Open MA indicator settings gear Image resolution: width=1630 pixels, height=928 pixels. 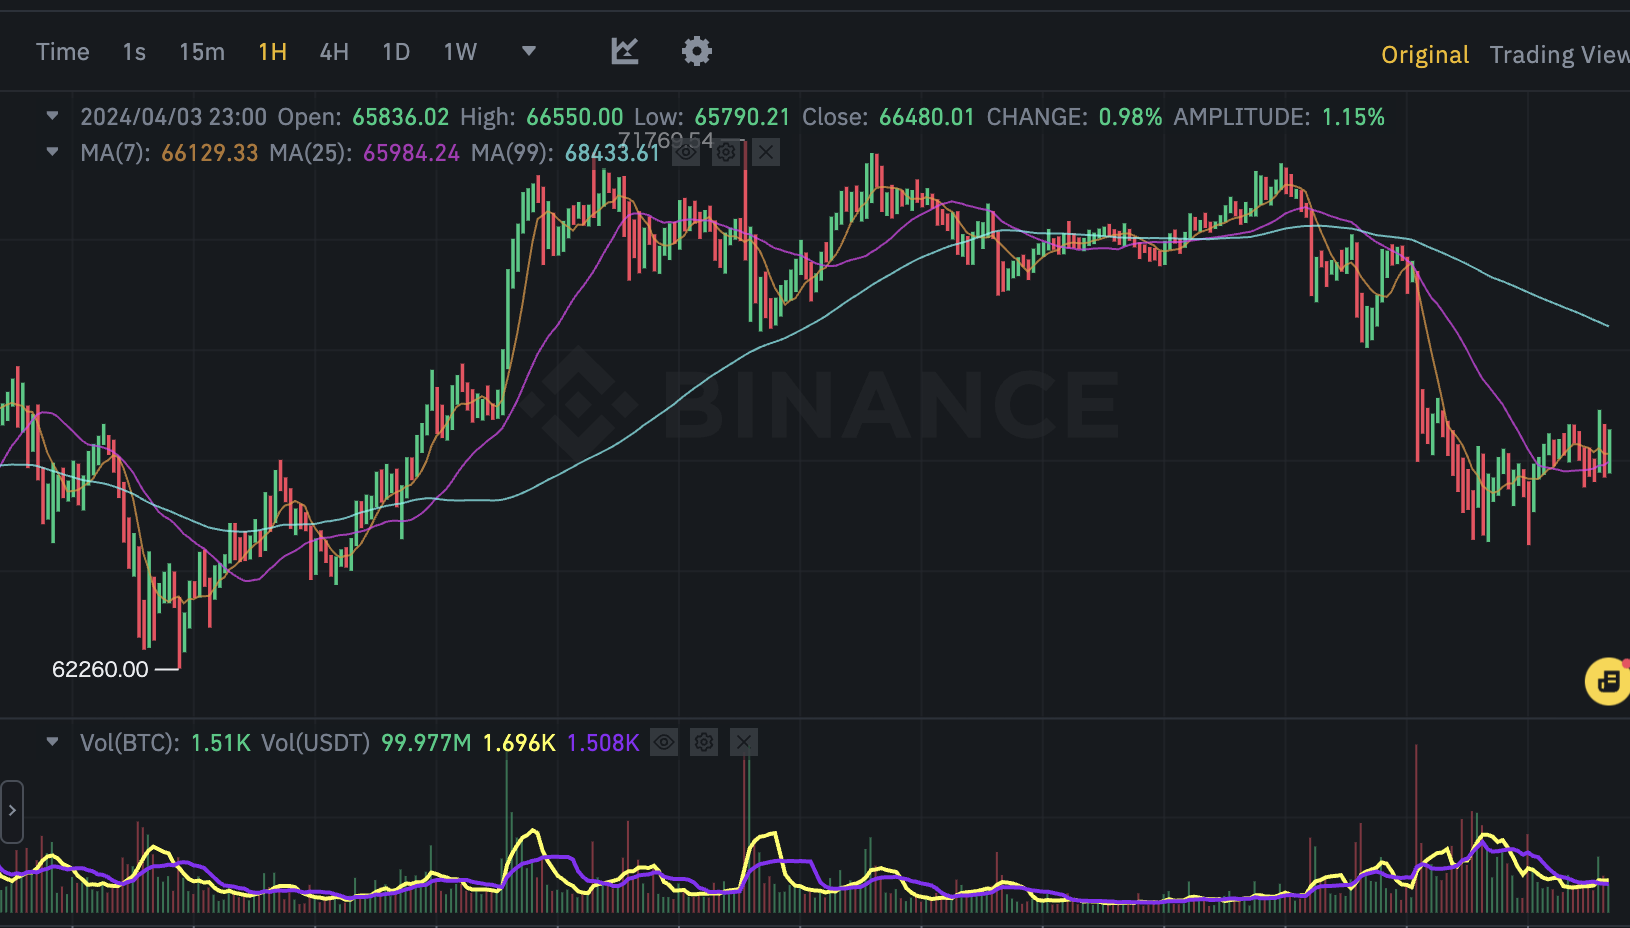726,152
